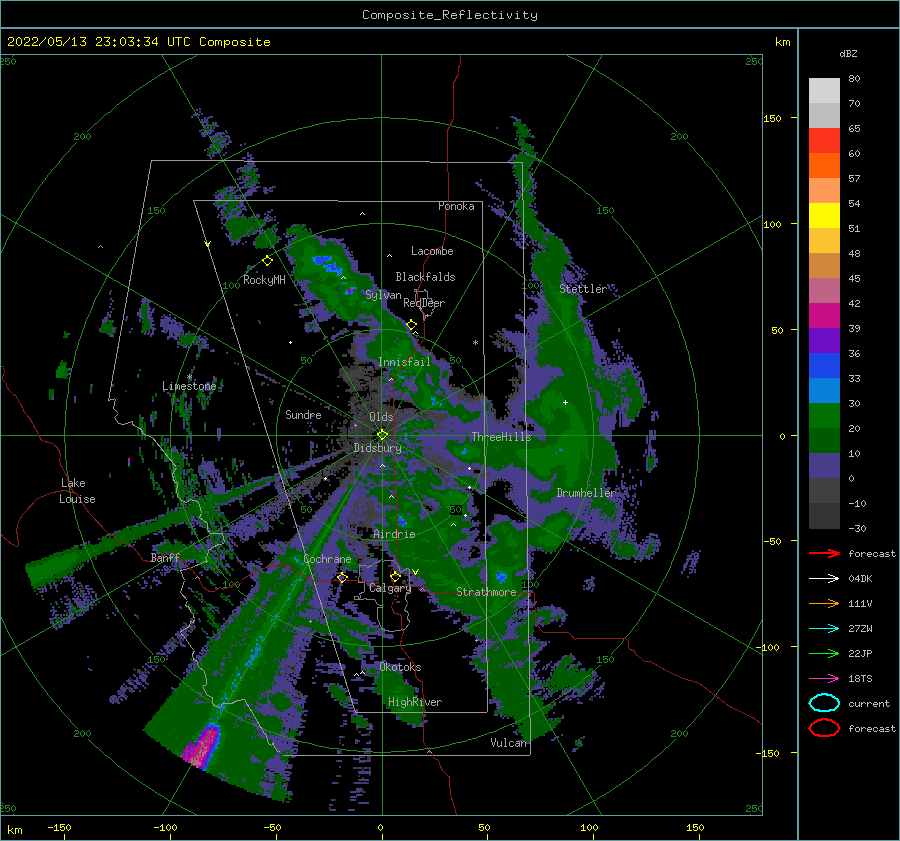Pick the pink 45–42 dBZ swatch
This screenshot has height=841, width=900.
click(824, 290)
